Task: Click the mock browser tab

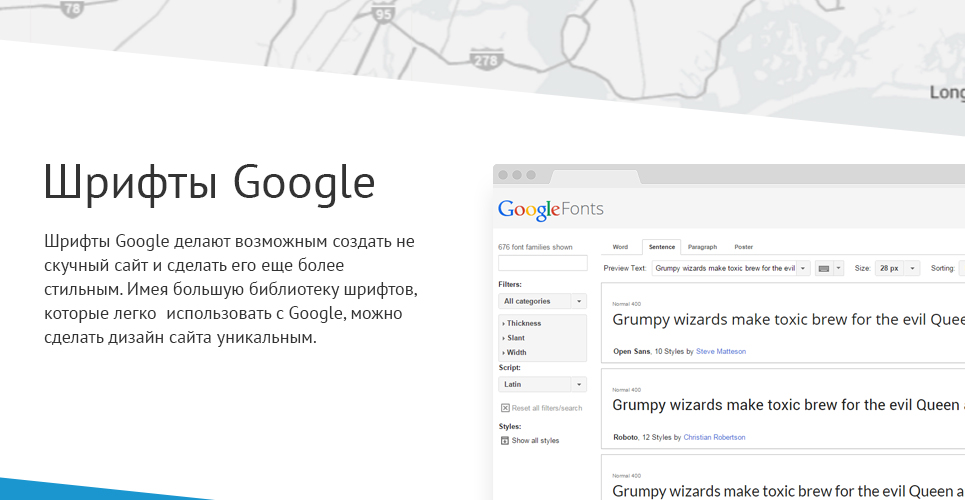Action: [595, 177]
